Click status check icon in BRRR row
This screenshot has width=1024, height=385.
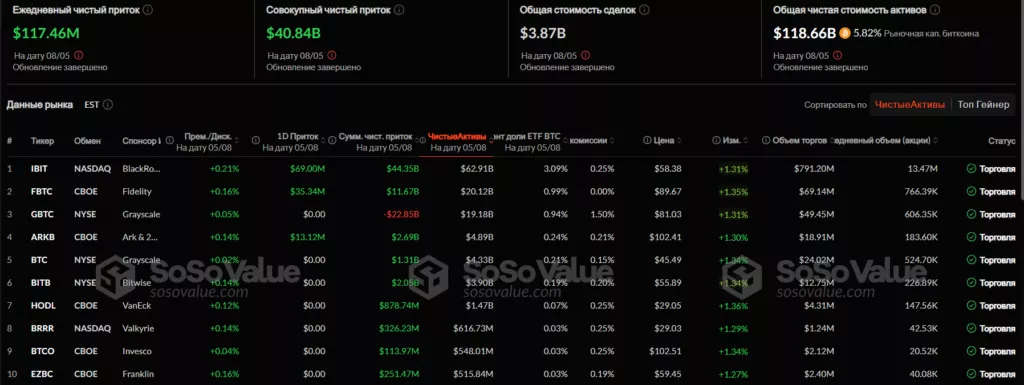[971, 328]
